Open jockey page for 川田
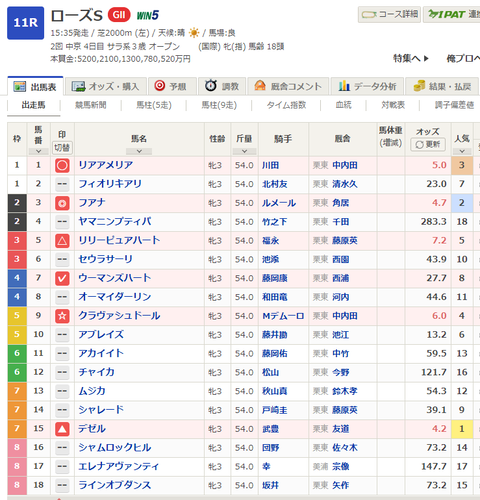Image resolution: width=480 pixels, height=500 pixels. [270, 165]
